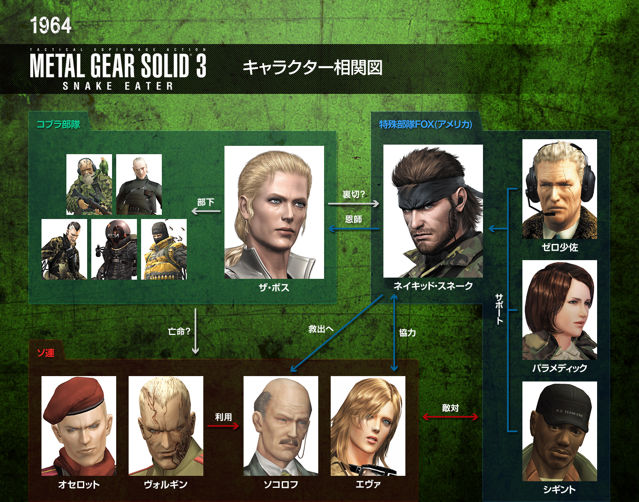Select The End thumbnail with parrot

click(89, 184)
